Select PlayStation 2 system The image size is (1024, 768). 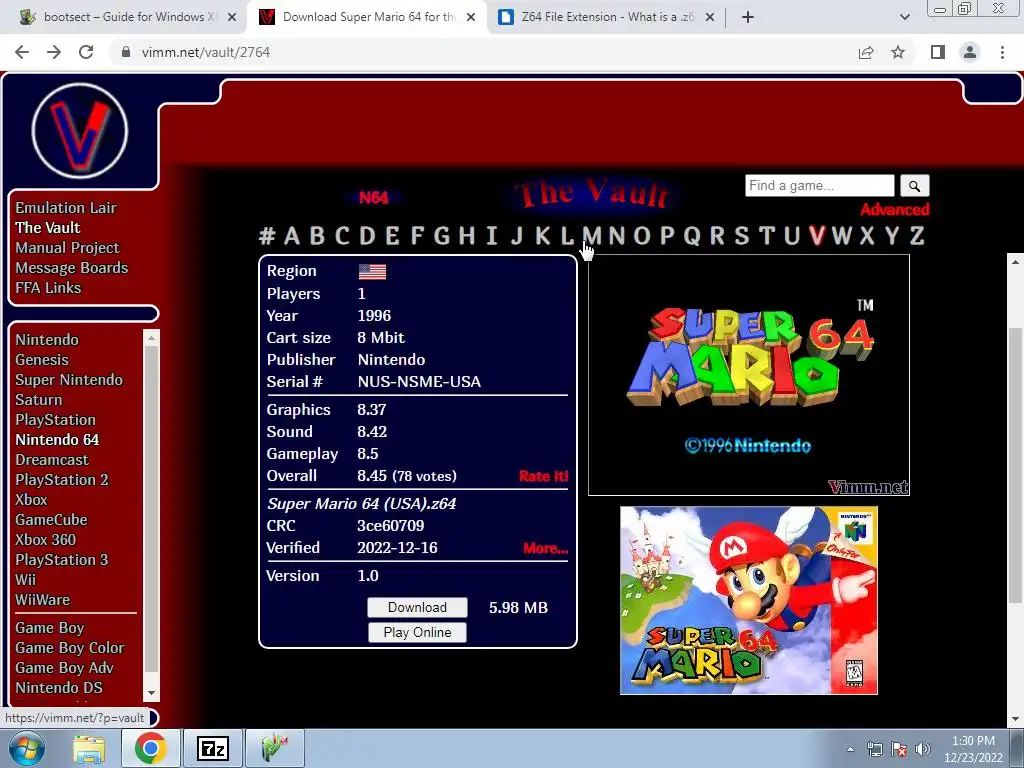click(62, 480)
